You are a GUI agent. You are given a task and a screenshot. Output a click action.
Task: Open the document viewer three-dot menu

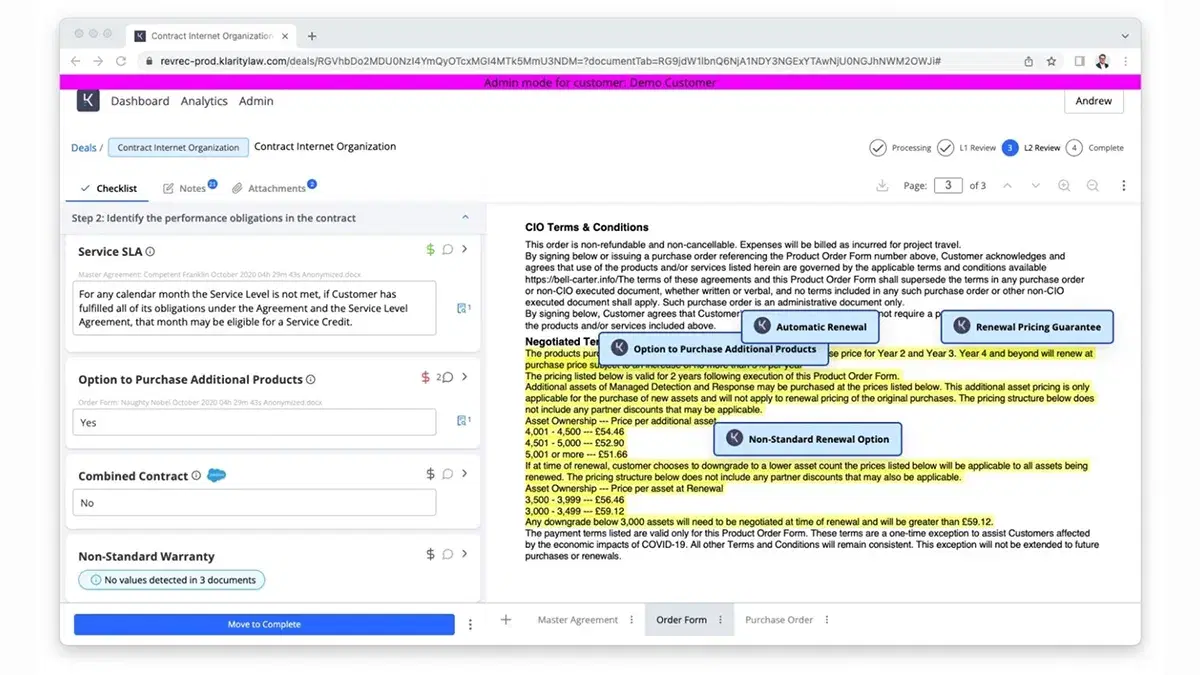tap(1124, 186)
